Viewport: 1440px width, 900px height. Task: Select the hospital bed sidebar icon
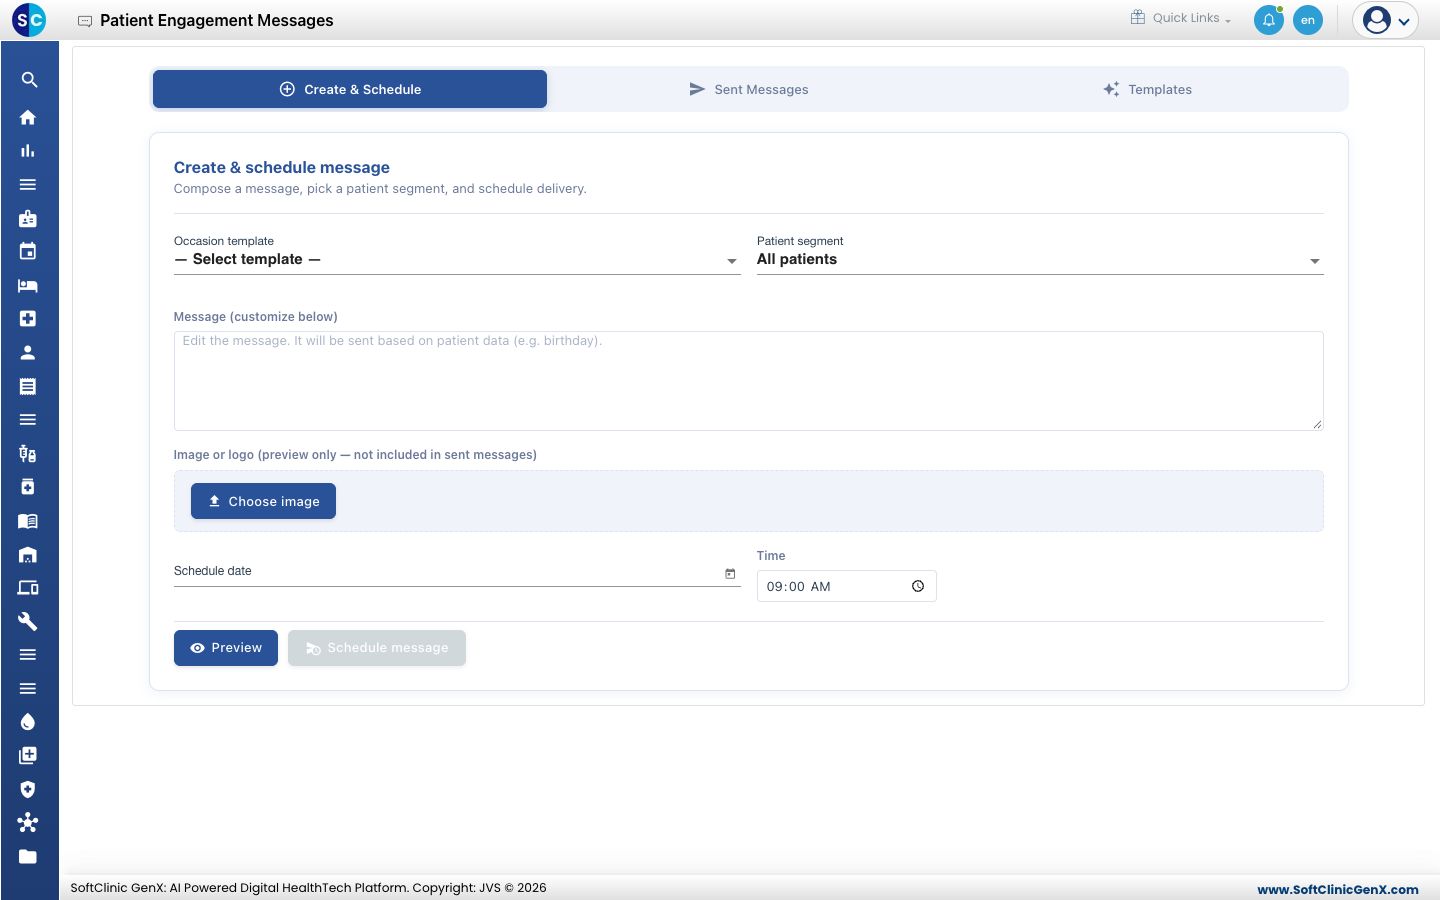[x=28, y=286]
